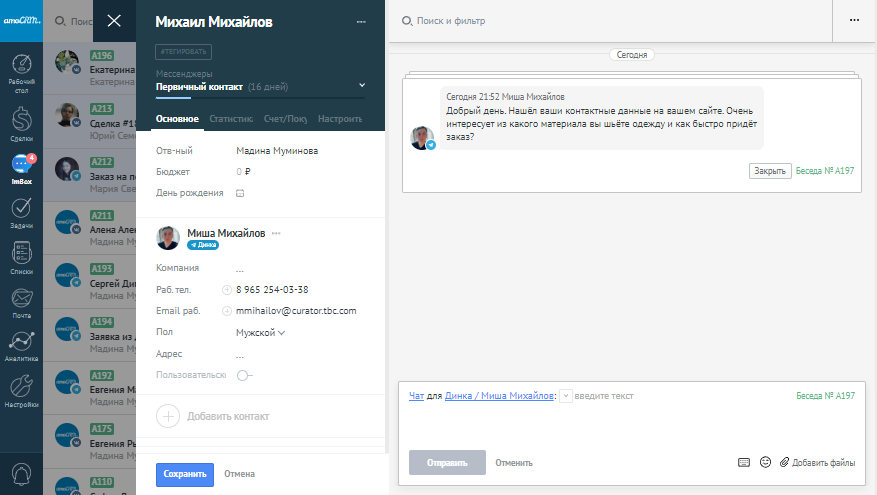Image resolution: width=877 pixels, height=495 pixels.
Task: Click the birthday calendar icon
Action: click(x=240, y=192)
